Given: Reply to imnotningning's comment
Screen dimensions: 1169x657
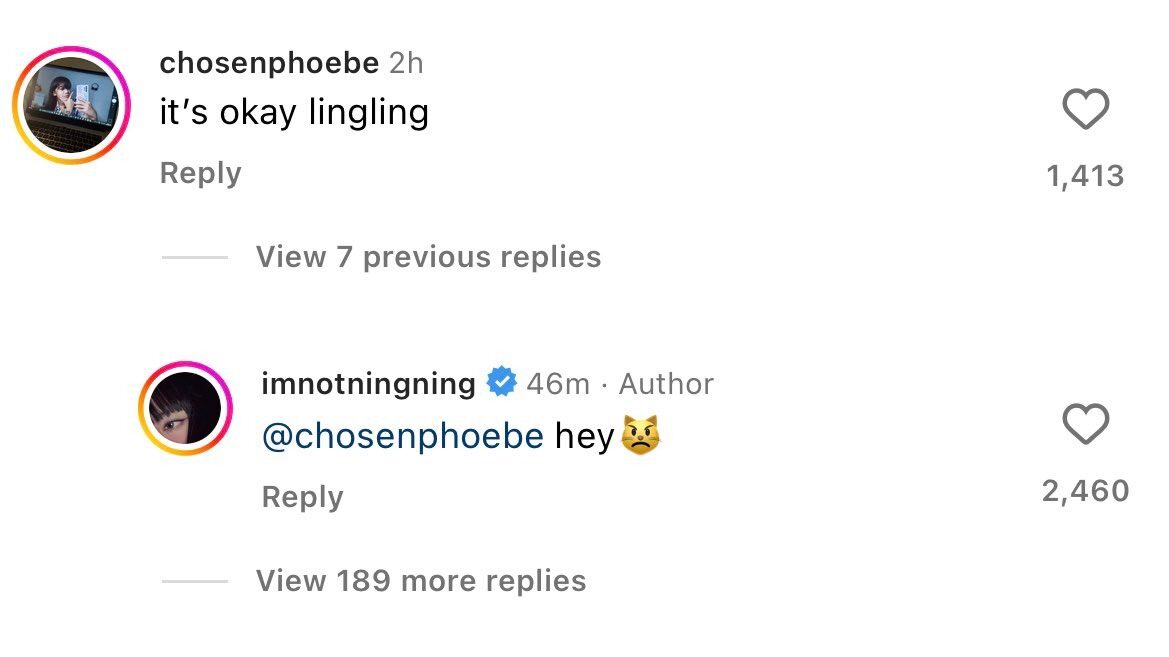Looking at the screenshot, I should coord(302,497).
